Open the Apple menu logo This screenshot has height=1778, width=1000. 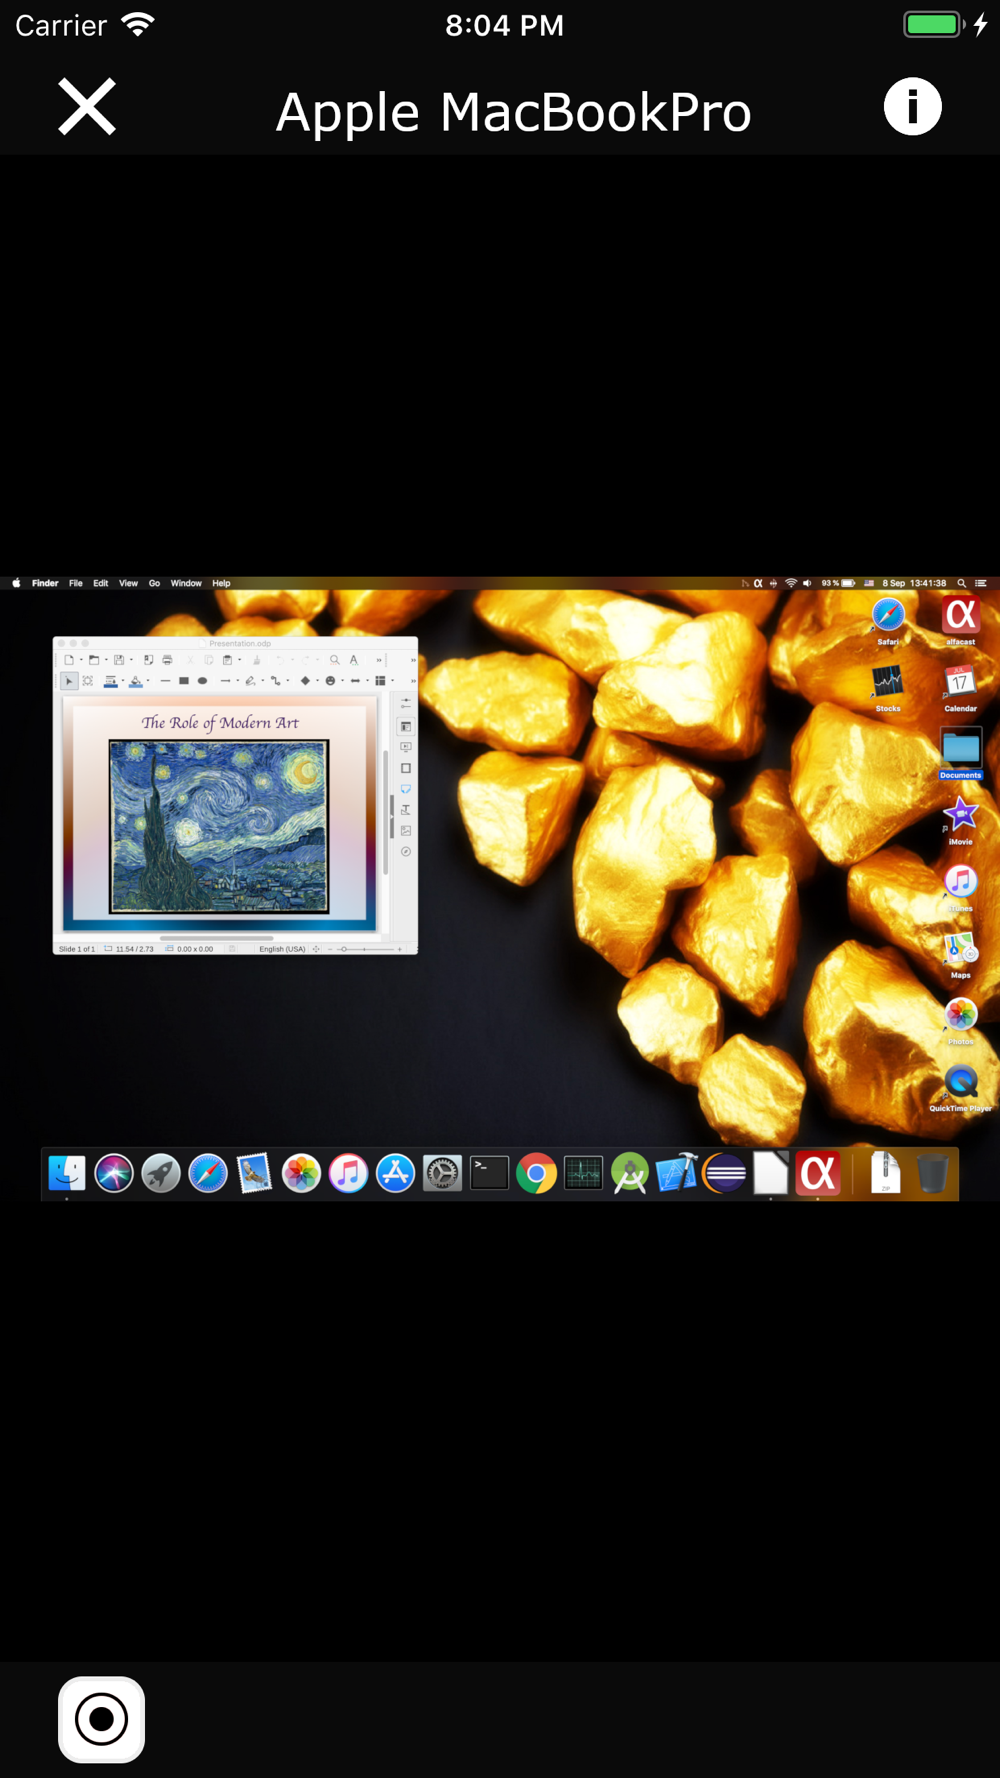(16, 583)
